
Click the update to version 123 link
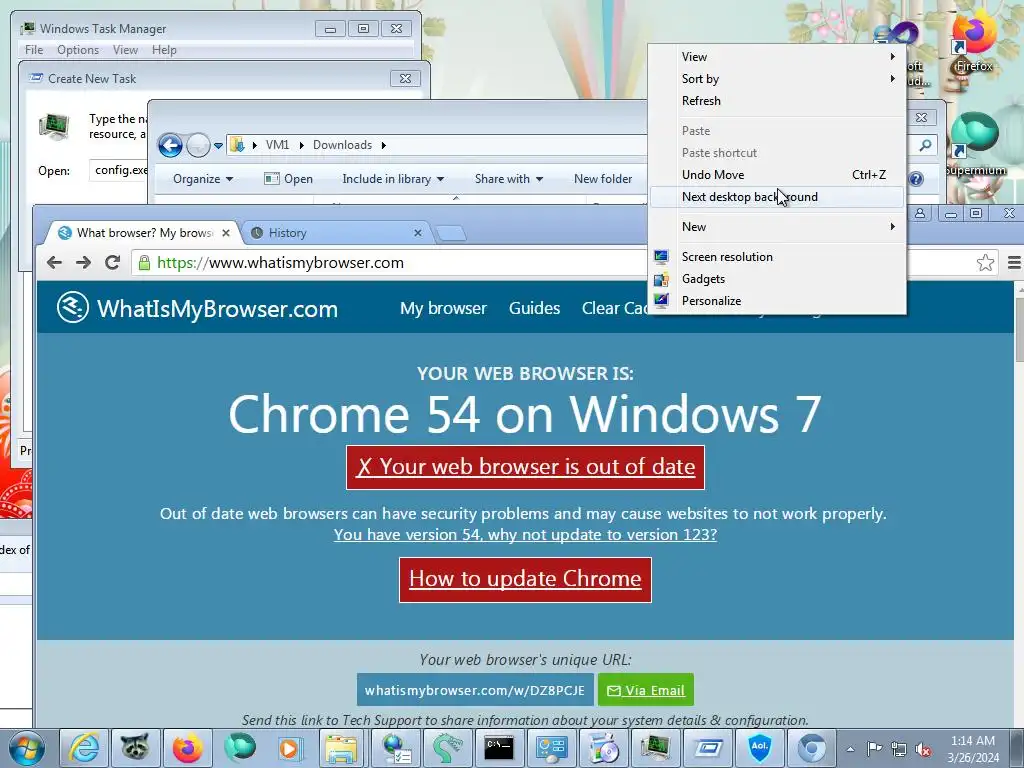click(525, 534)
